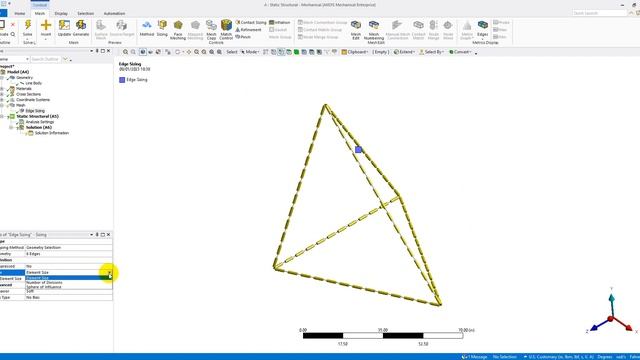The image size is (640, 360).
Task: Expand the Materials tree node
Action: pos(2,89)
